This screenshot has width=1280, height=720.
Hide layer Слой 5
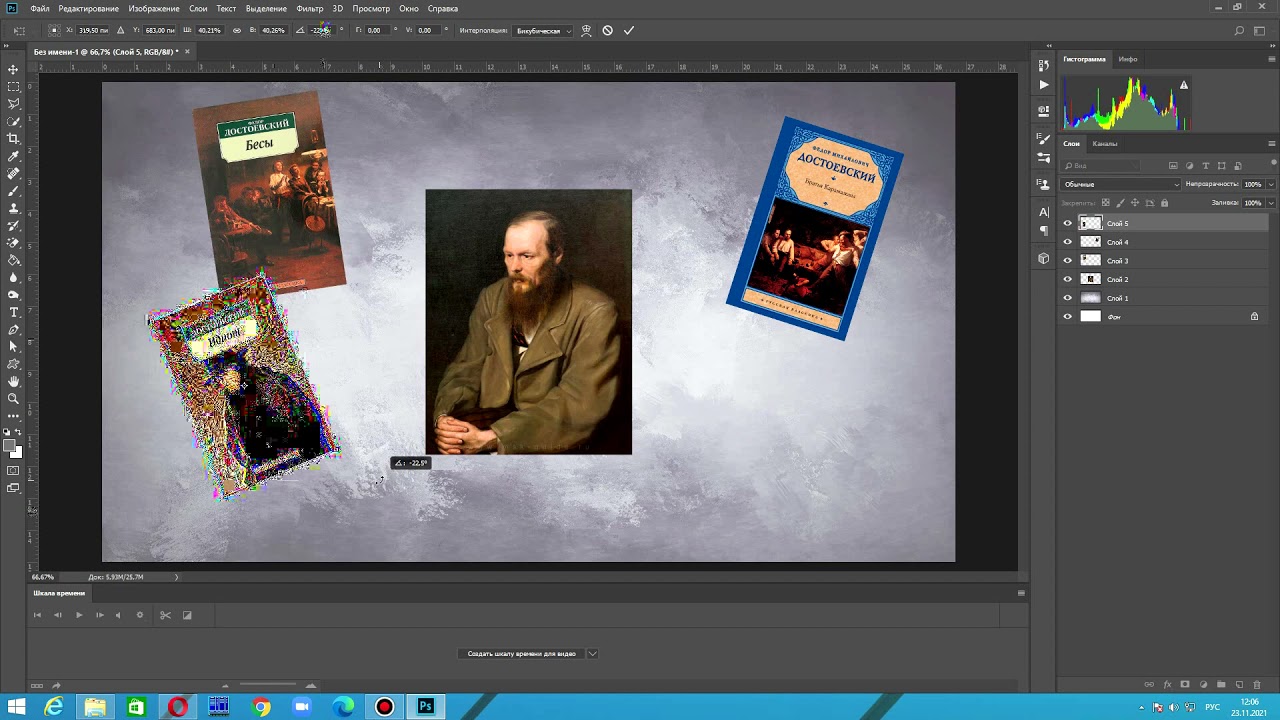1067,223
